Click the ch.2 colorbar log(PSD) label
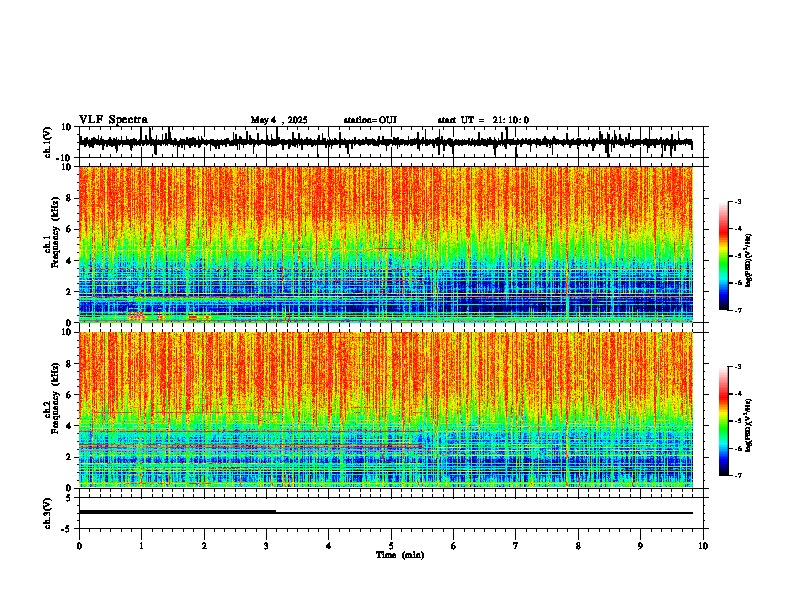The image size is (792, 612). [x=749, y=425]
